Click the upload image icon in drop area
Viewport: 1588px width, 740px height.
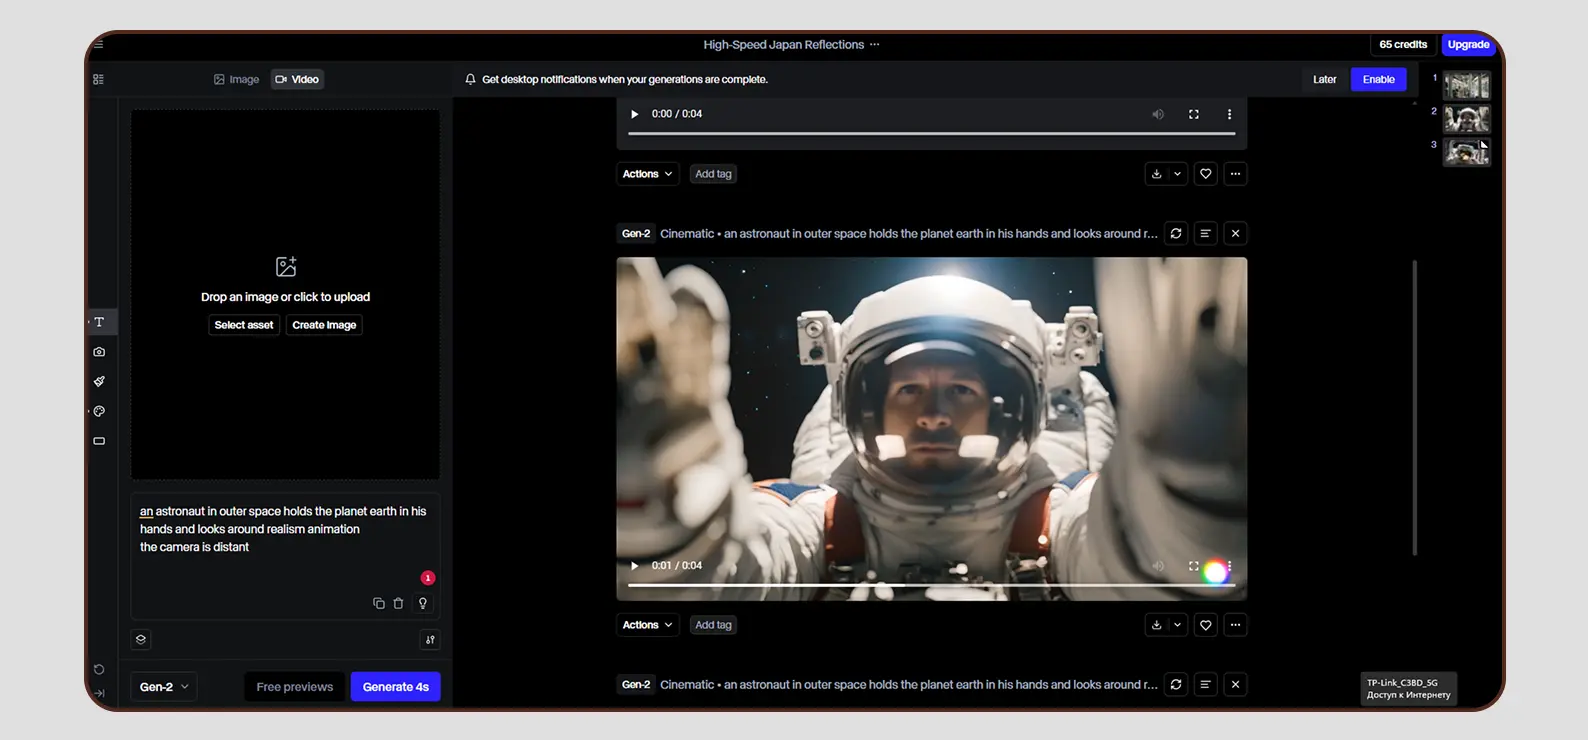(286, 266)
